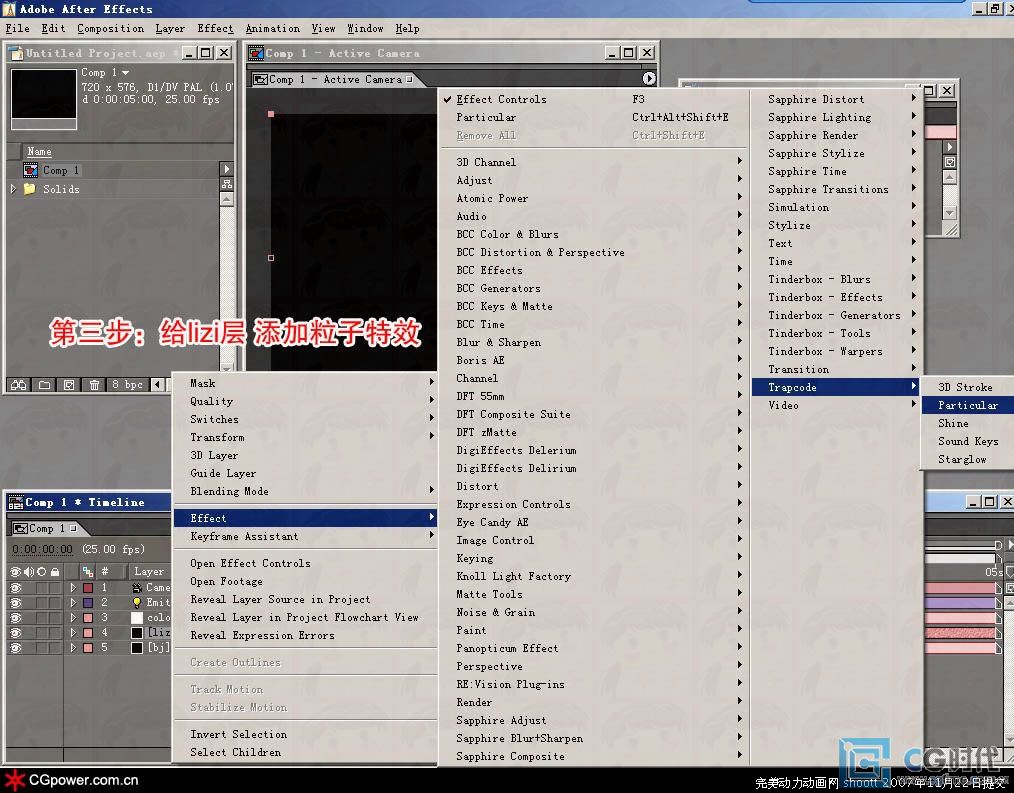Open the Animation menu in menu bar
Screen dimensions: 1014x793
(272, 28)
